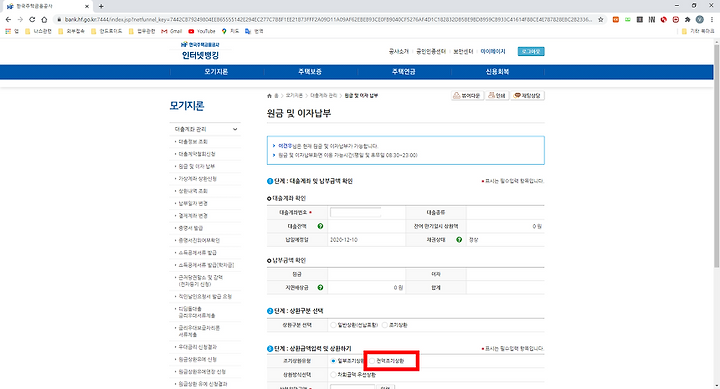The width and height of the screenshot is (720, 389).
Task: Click the 대출계좌번호 input field
Action: (x=355, y=212)
